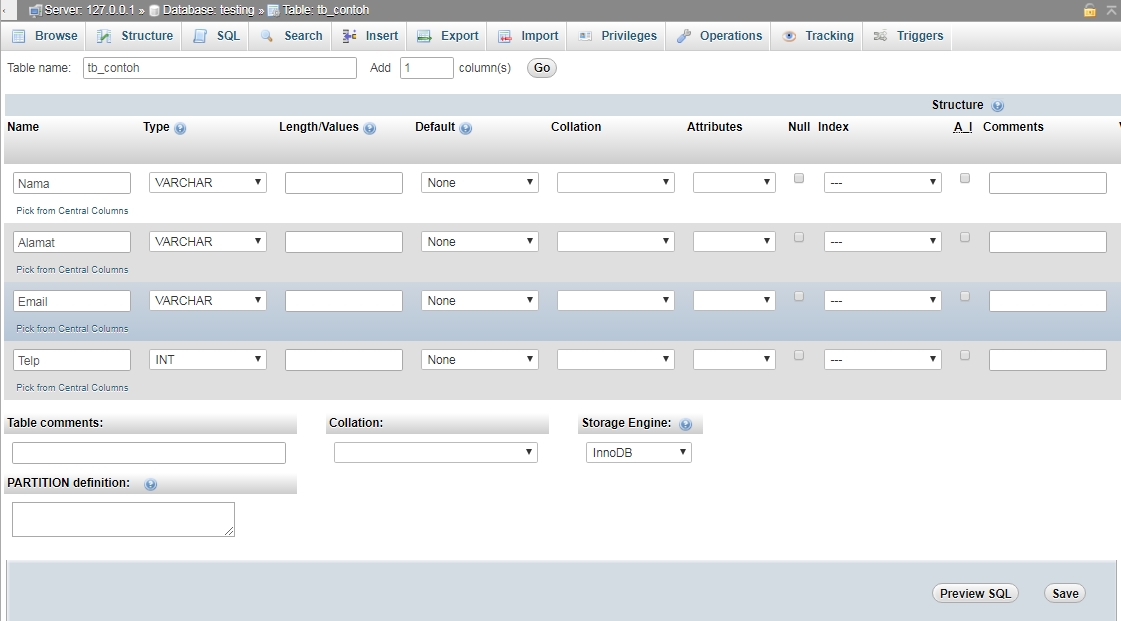Screen dimensions: 1121x621
Task: Click the PARTITION definition help icon
Action: coord(150,484)
